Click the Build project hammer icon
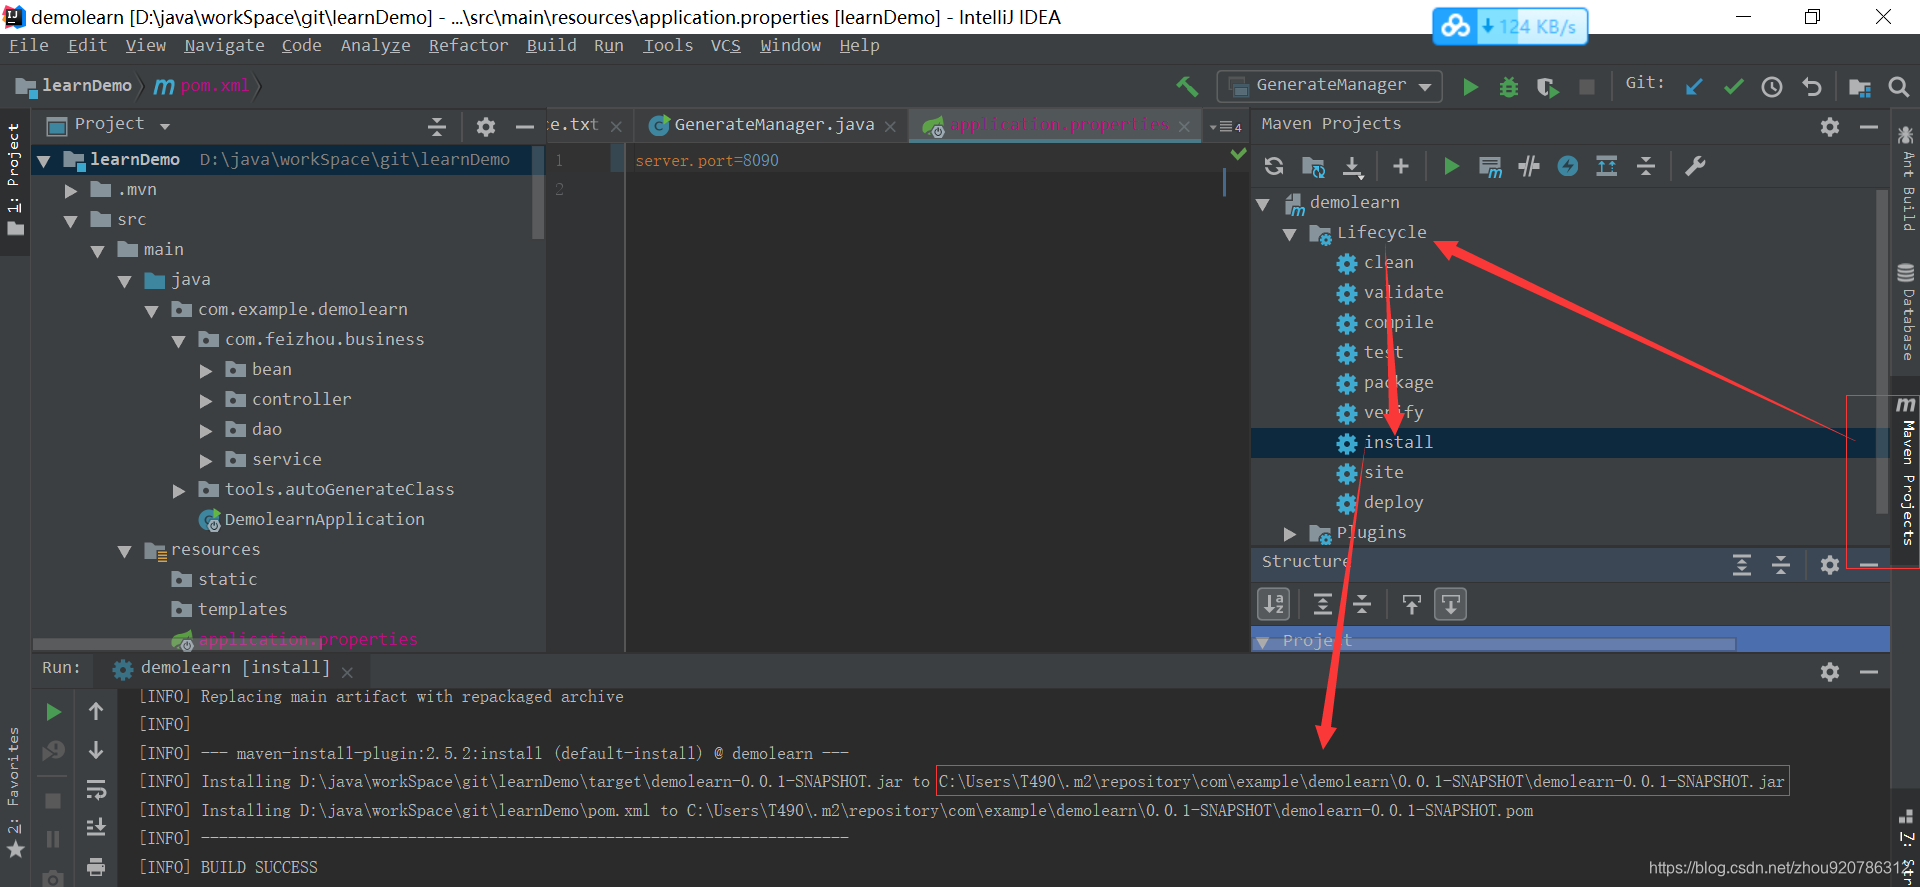 coord(1187,86)
